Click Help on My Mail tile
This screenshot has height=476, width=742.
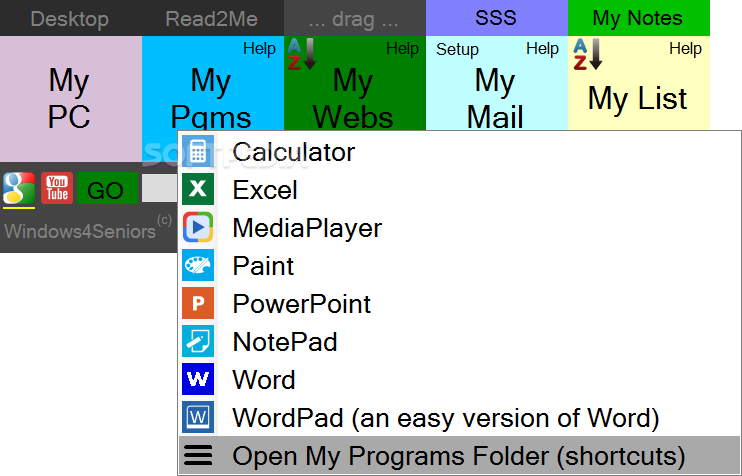(x=542, y=48)
